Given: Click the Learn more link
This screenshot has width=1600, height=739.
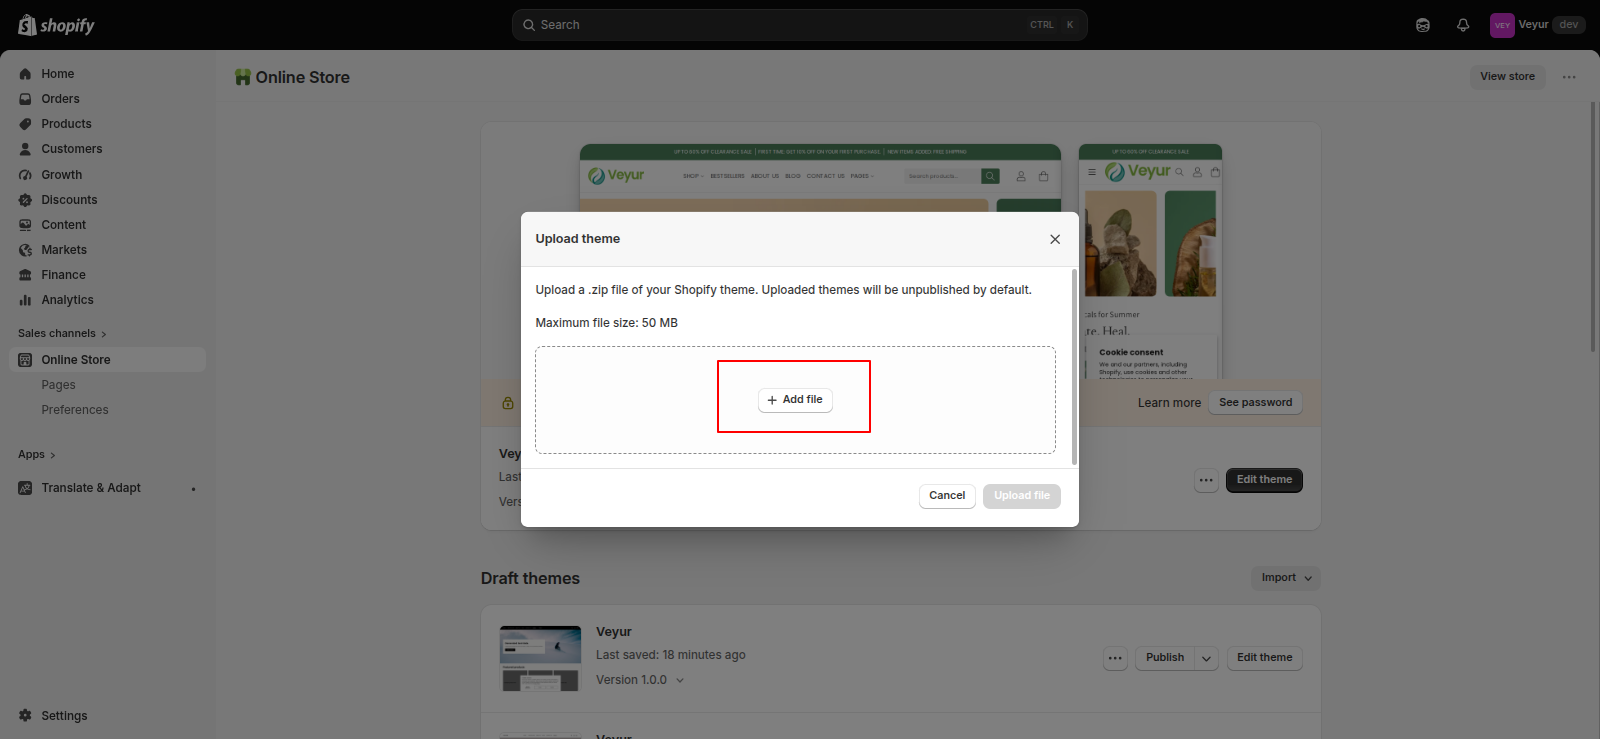Looking at the screenshot, I should 1169,403.
